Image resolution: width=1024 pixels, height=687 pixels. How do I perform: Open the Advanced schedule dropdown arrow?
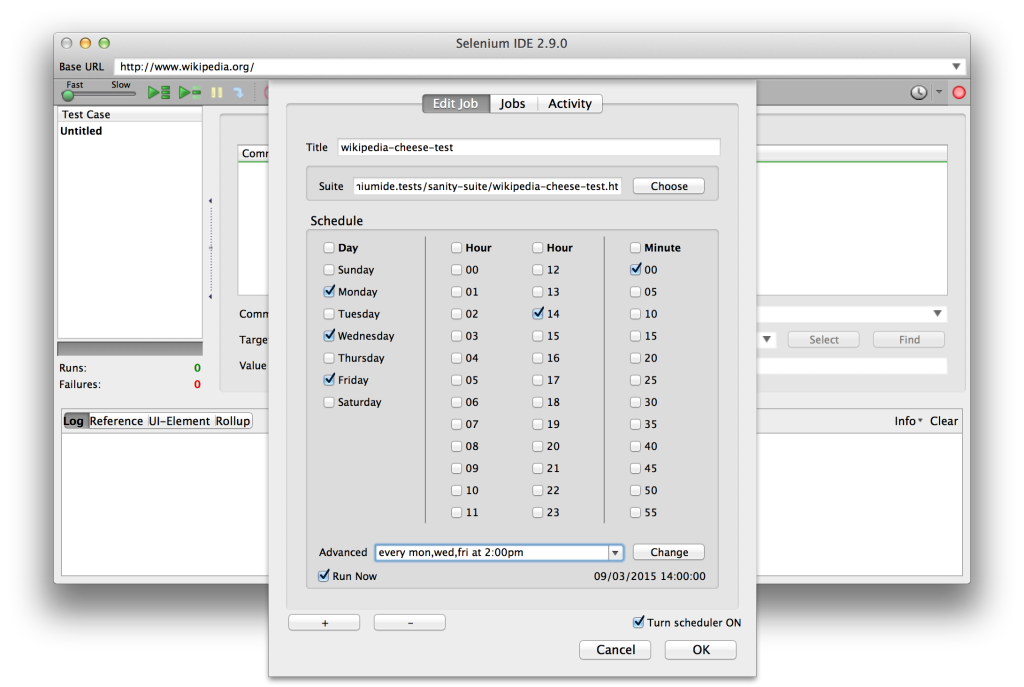615,552
